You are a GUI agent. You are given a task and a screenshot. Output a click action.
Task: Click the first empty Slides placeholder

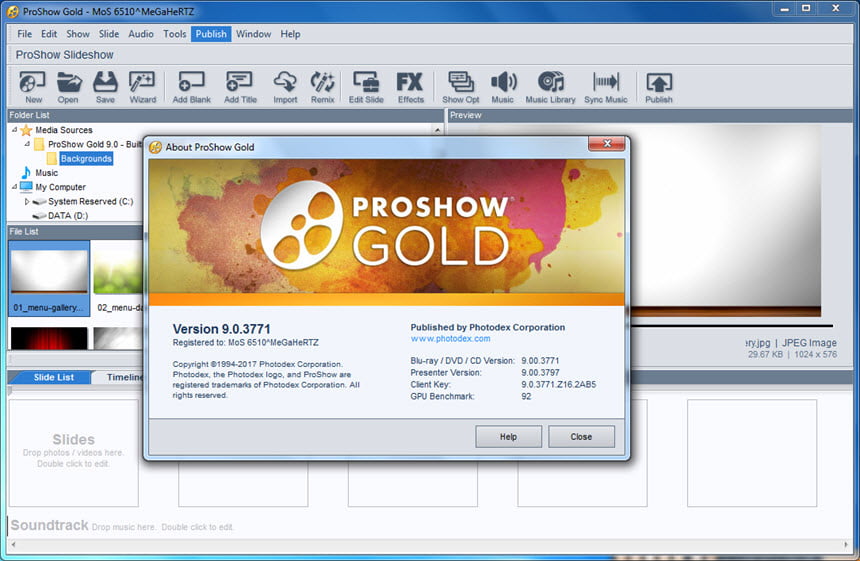tap(73, 452)
